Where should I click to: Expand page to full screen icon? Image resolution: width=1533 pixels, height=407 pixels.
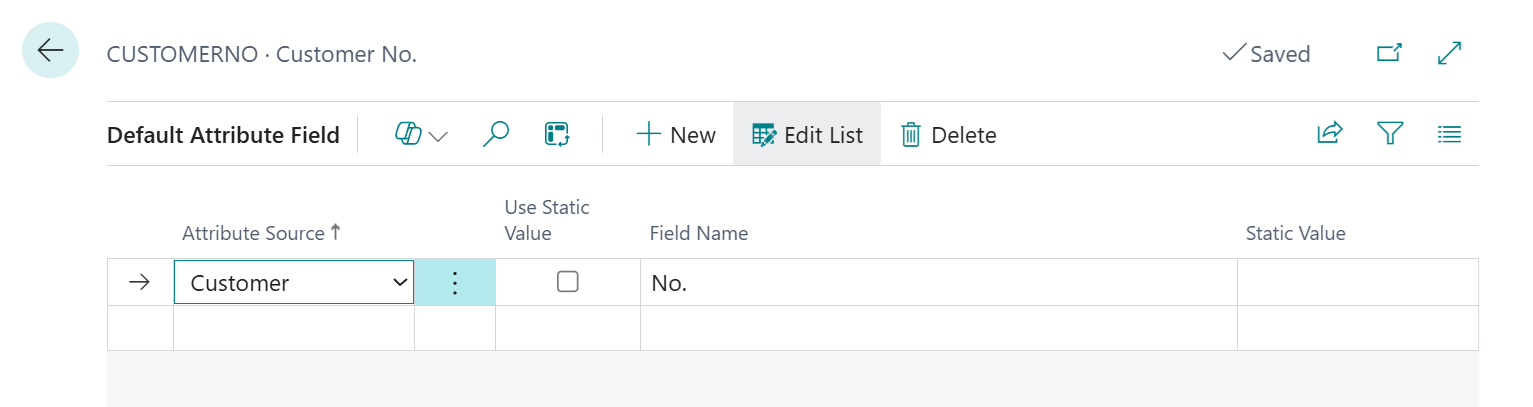coord(1449,53)
